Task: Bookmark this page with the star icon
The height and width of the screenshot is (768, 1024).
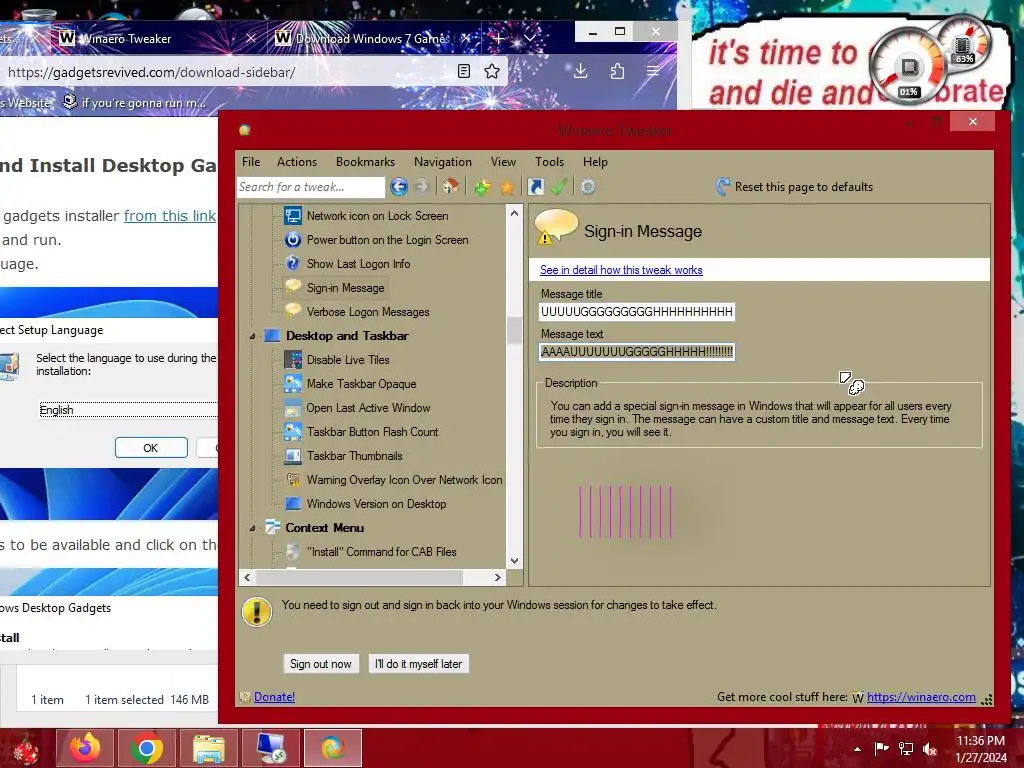Action: pyautogui.click(x=492, y=71)
